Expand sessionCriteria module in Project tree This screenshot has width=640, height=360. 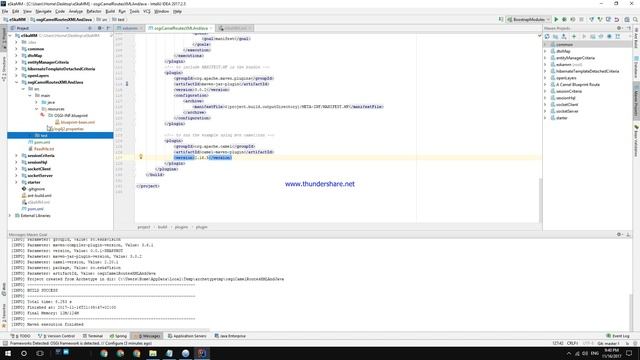(x=17, y=156)
